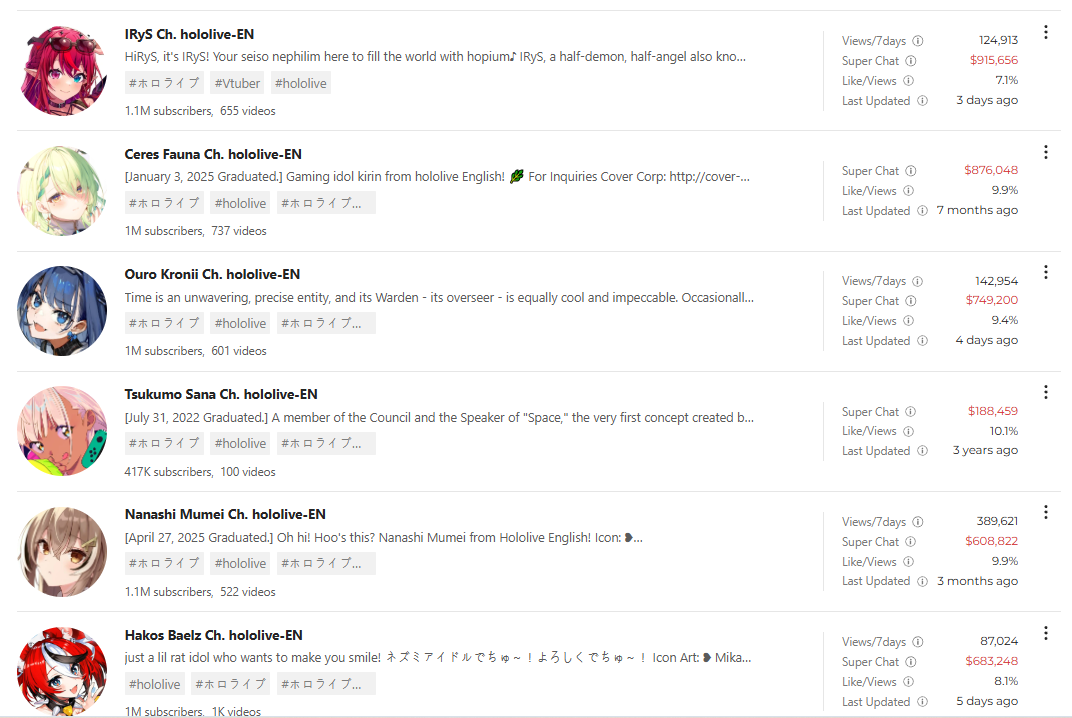1072x718 pixels.
Task: Open Ouro Kronii Ch. hololive-EN channel link
Action: tap(212, 274)
